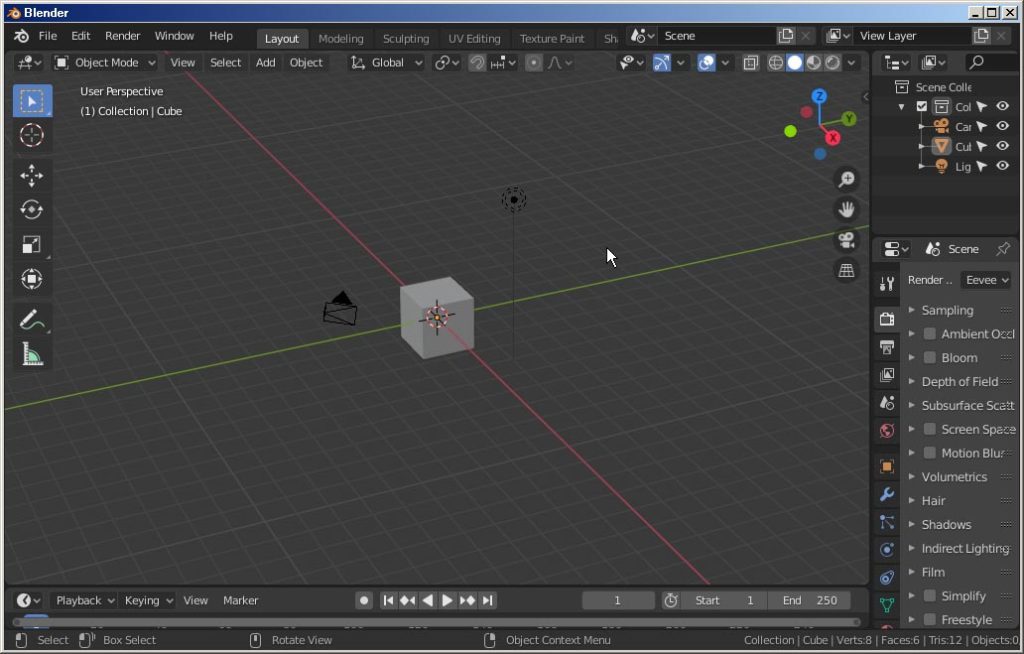Hide the Cube in the outliner

pos(1002,146)
